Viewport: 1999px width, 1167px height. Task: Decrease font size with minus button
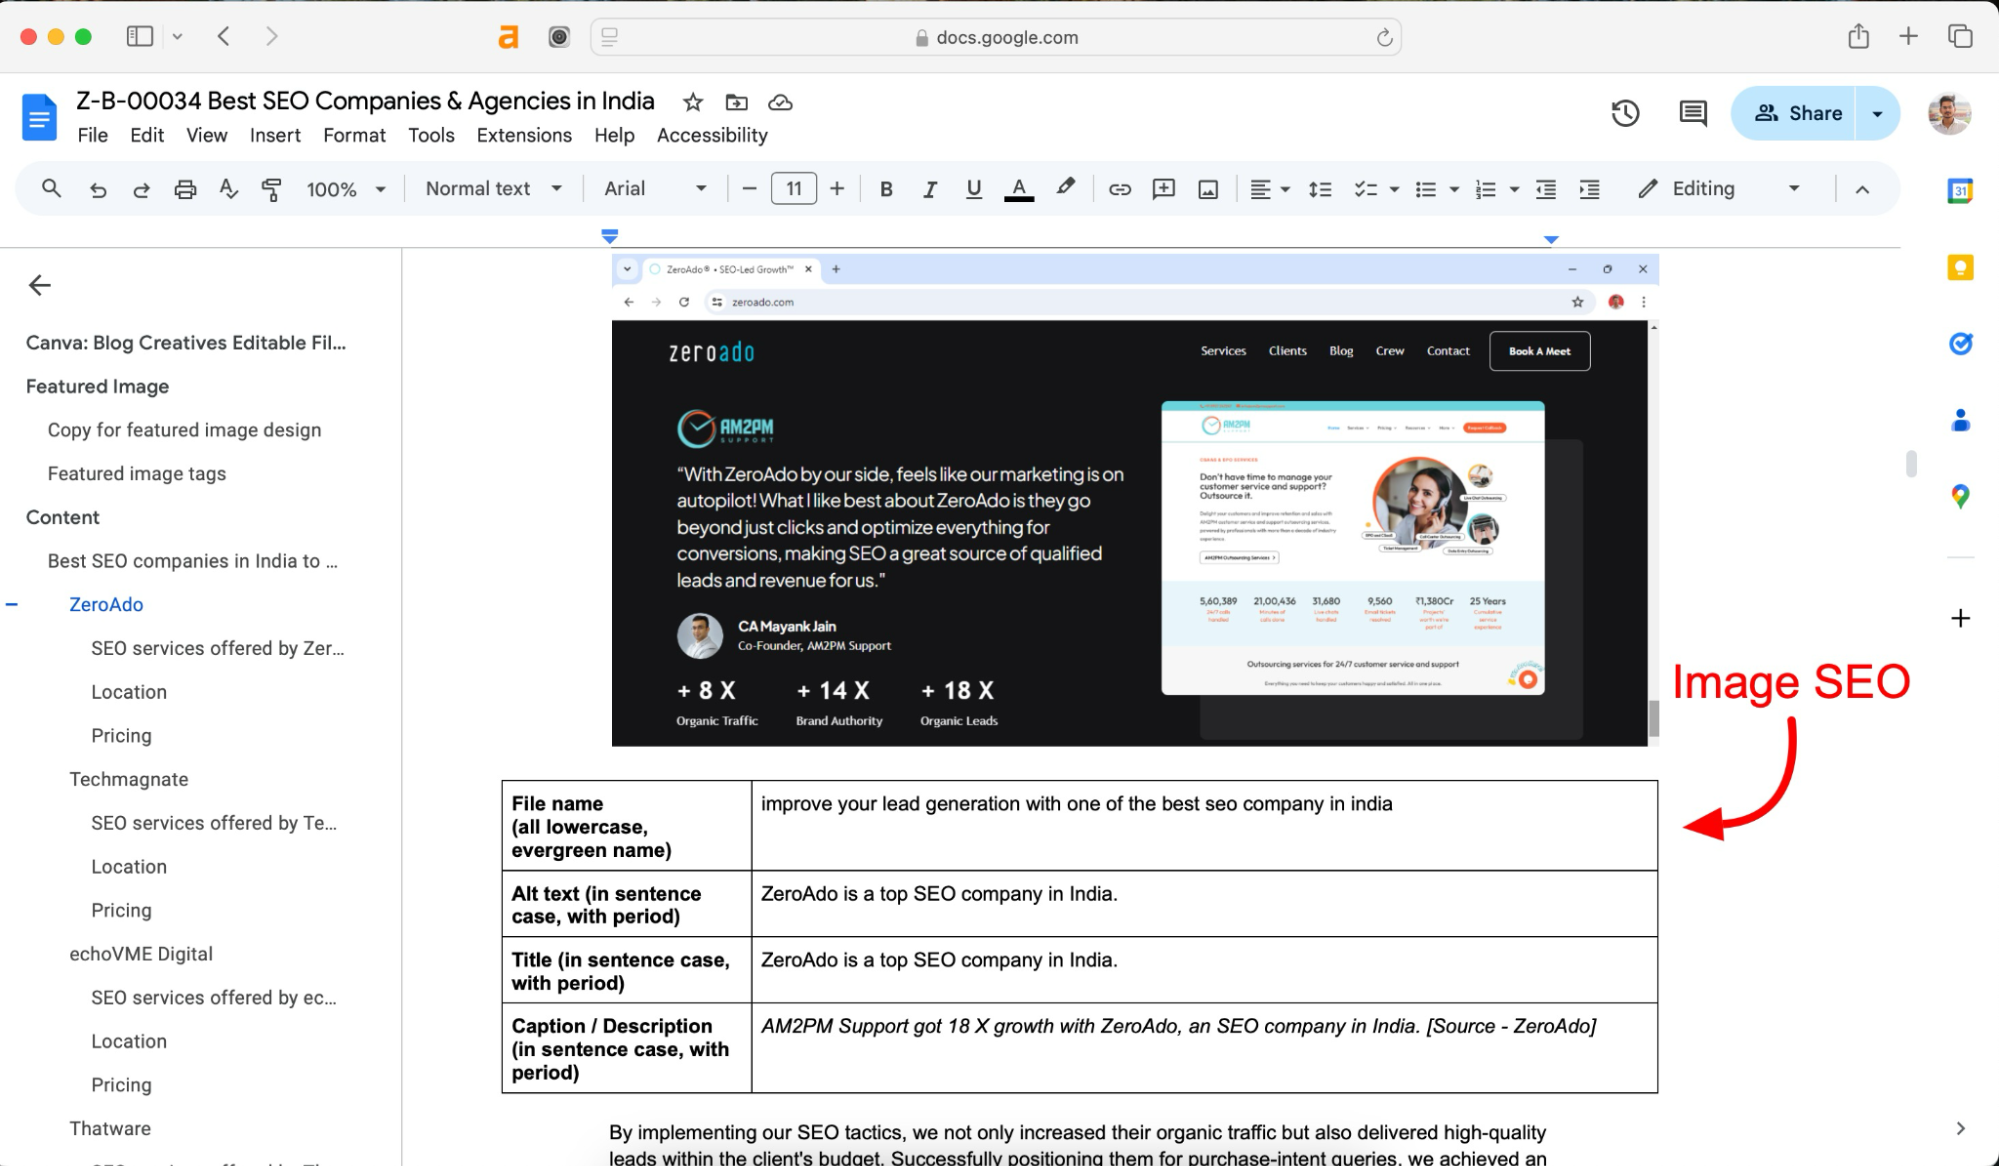(749, 189)
